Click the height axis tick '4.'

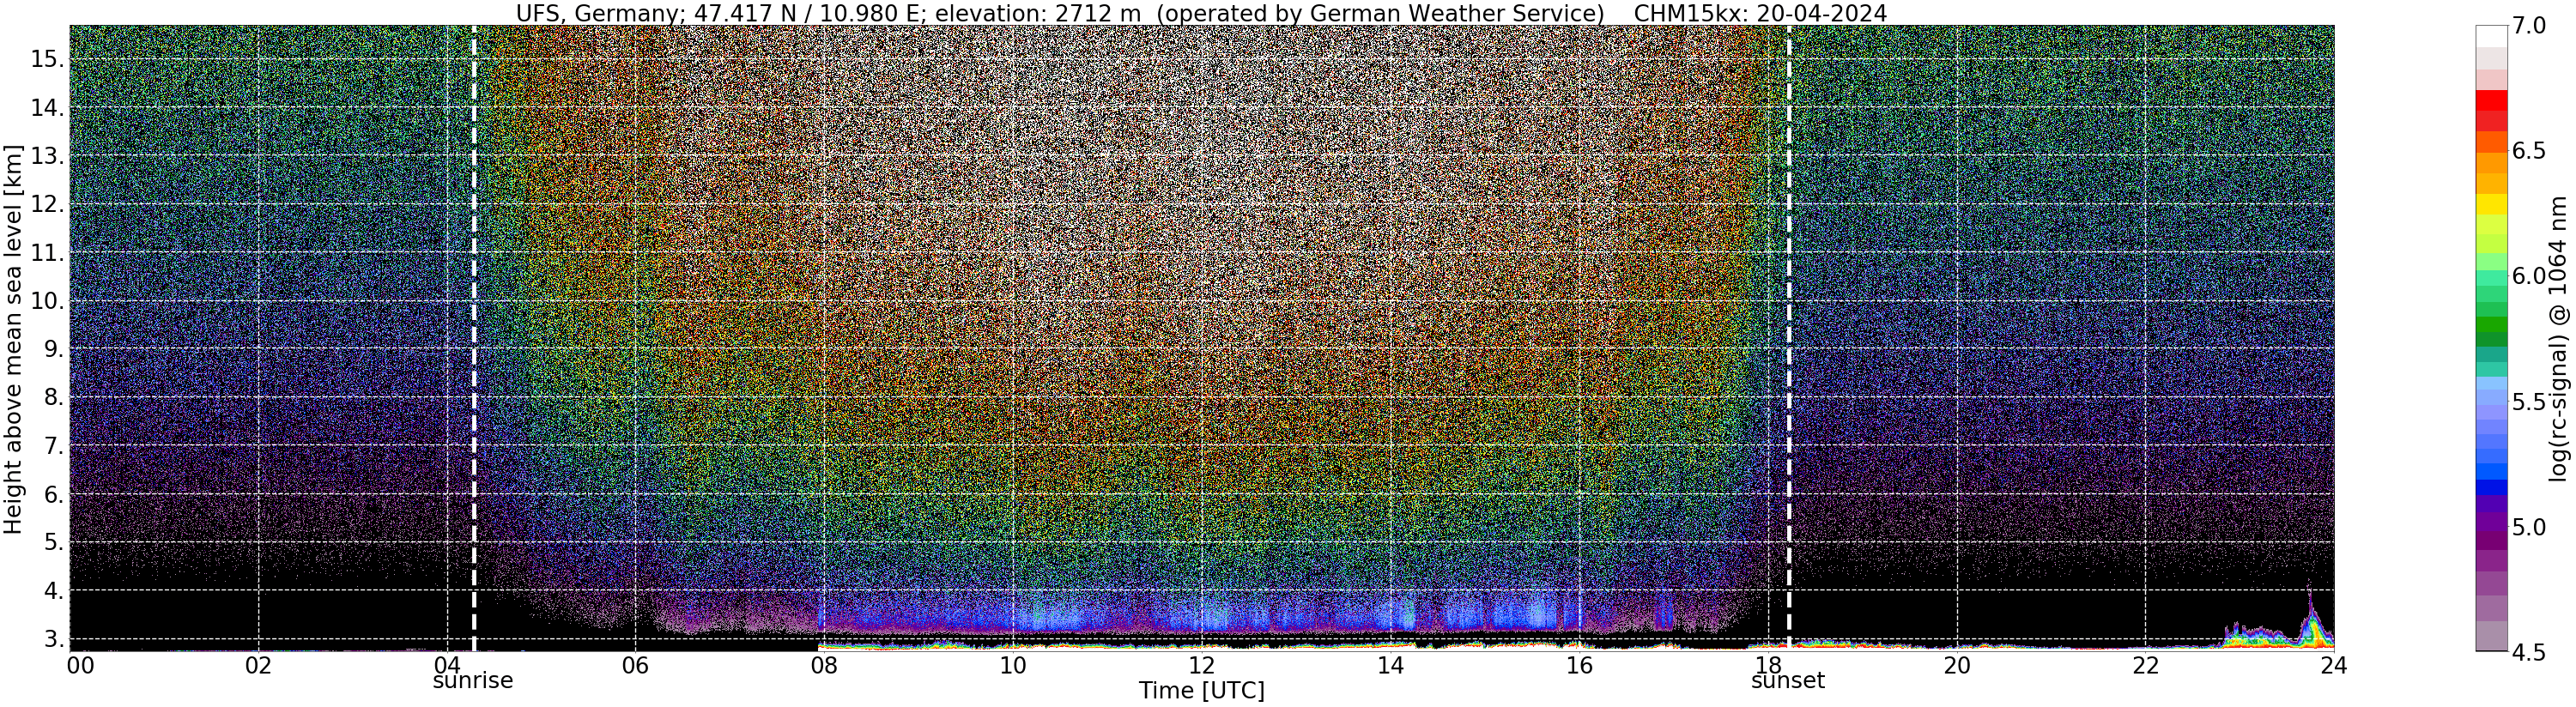pyautogui.click(x=54, y=591)
